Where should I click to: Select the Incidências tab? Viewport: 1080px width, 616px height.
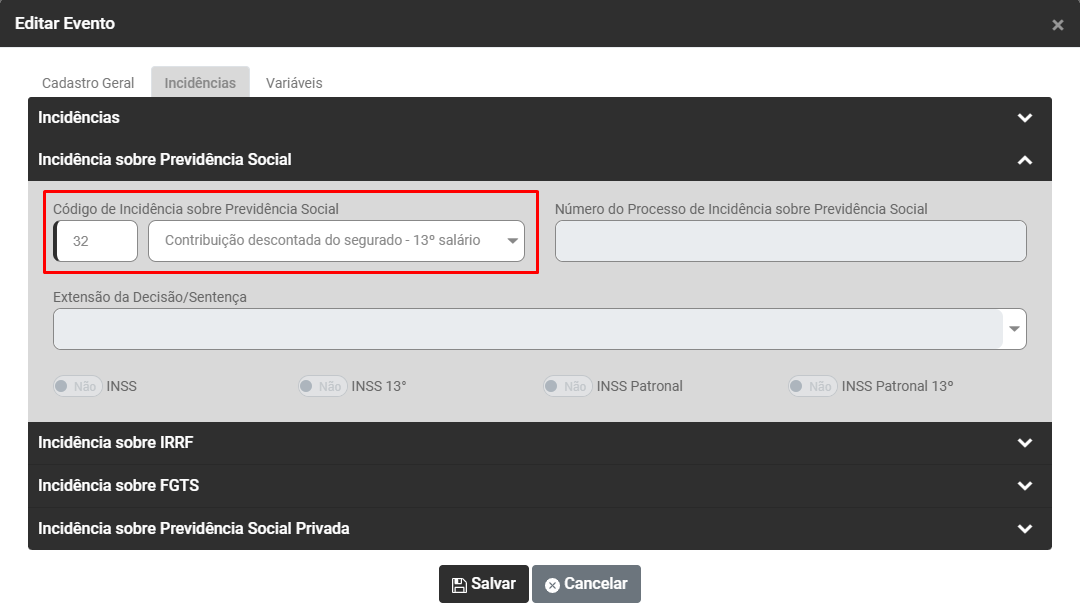200,83
